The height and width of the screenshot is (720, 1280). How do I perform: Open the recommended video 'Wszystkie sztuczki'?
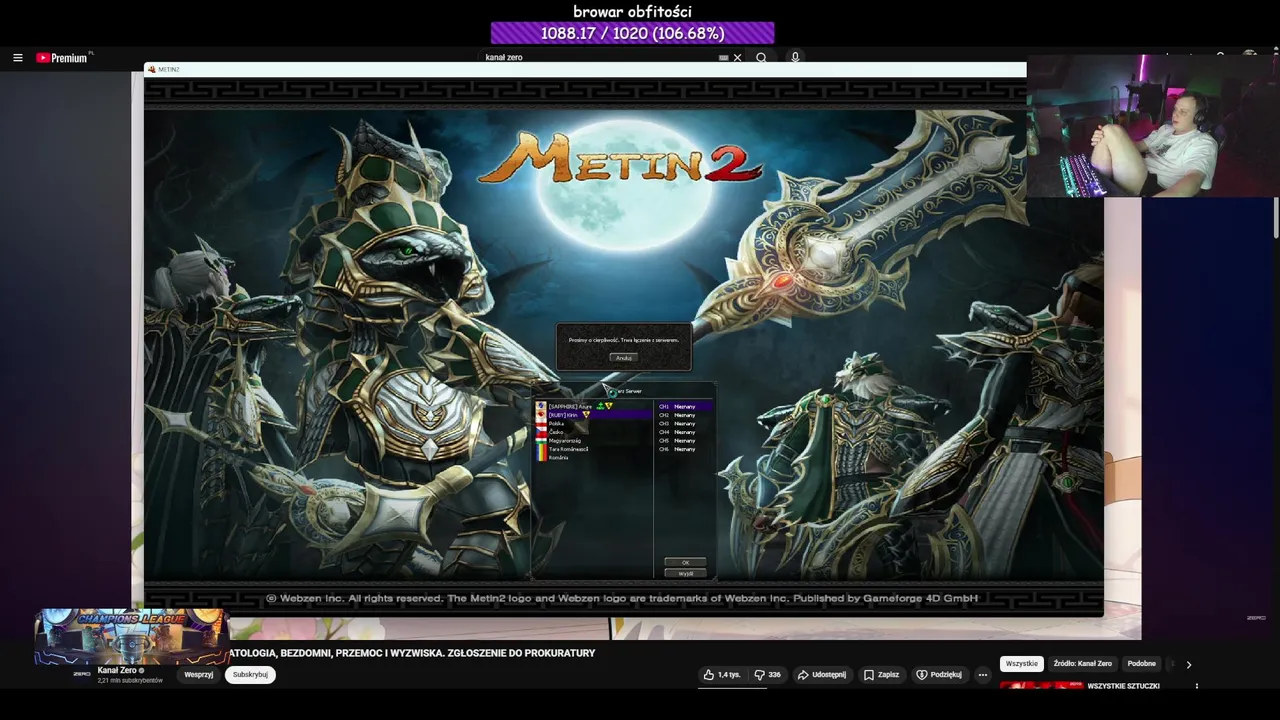tap(1123, 686)
